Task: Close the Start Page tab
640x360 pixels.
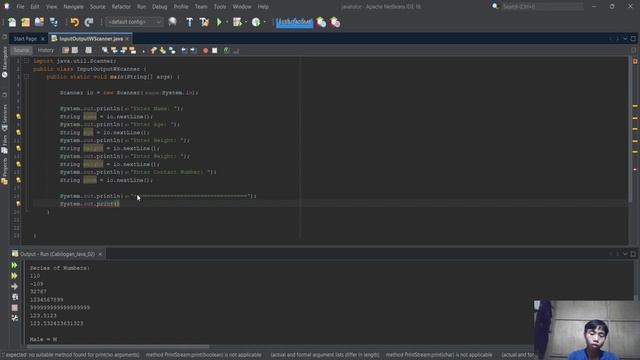Action: click(x=42, y=39)
